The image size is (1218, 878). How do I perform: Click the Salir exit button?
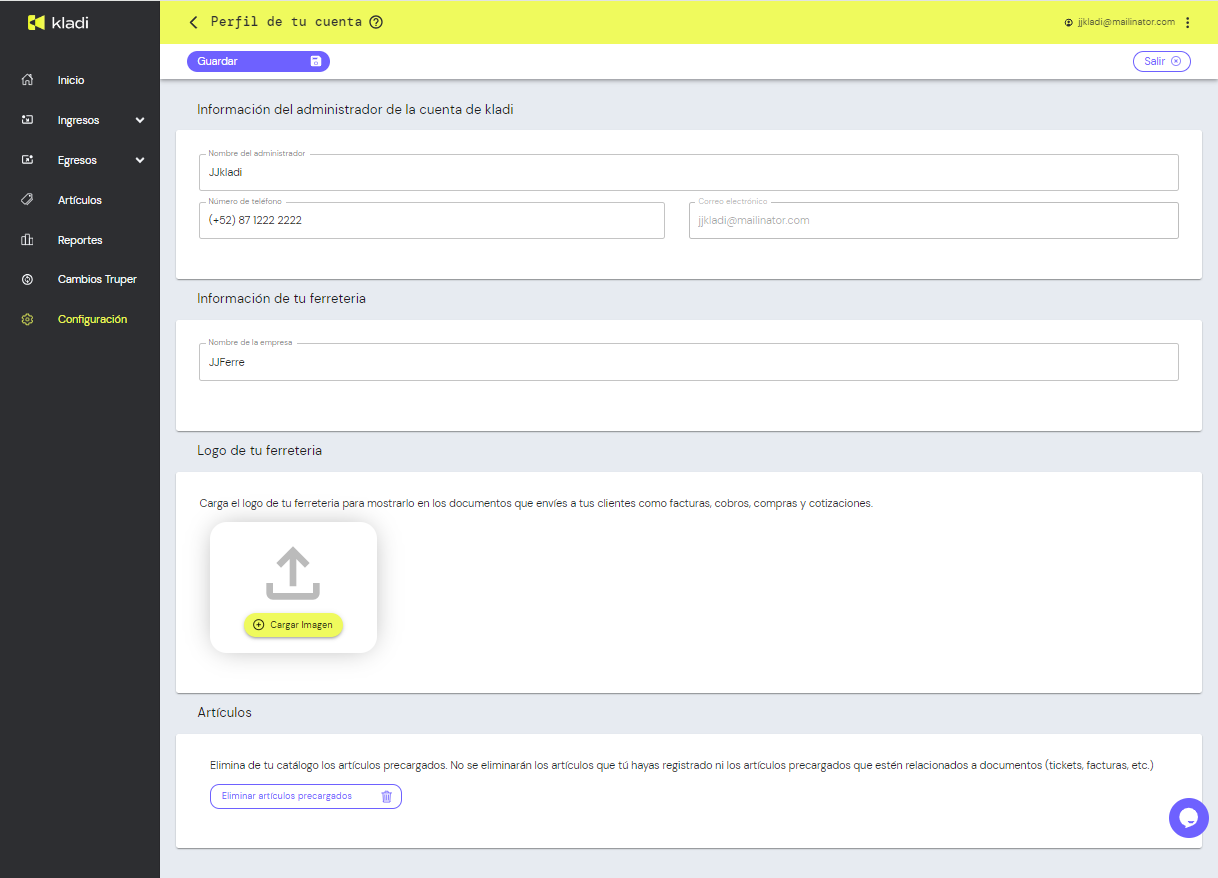[x=1161, y=61]
